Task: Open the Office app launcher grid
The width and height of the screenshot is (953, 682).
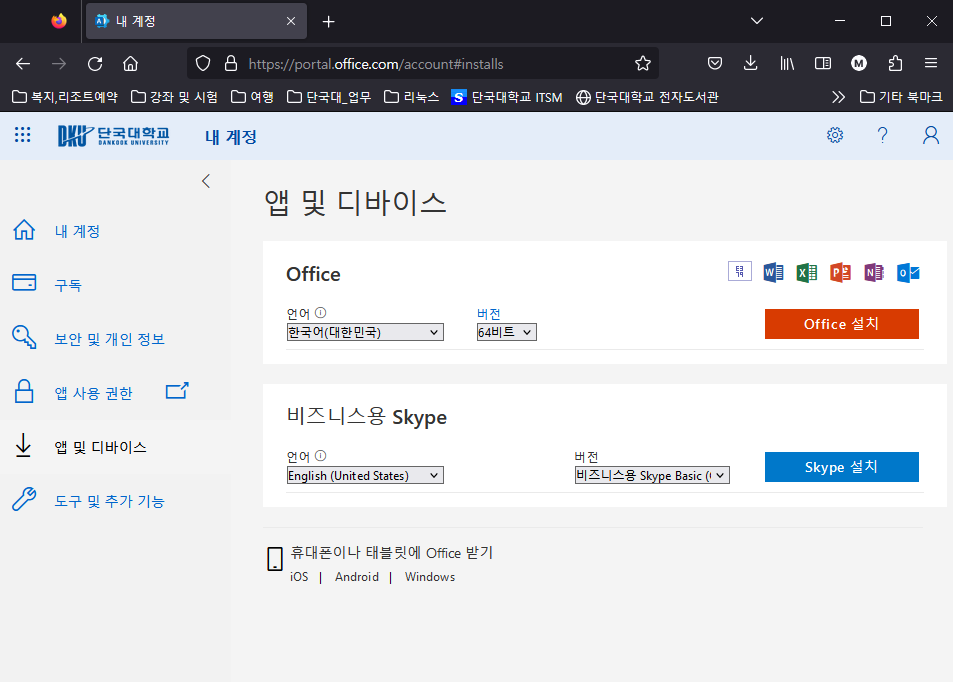Action: 22,135
